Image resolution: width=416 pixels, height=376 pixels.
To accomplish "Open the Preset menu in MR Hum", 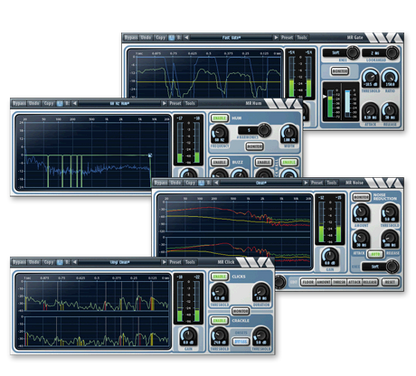I will pos(175,103).
